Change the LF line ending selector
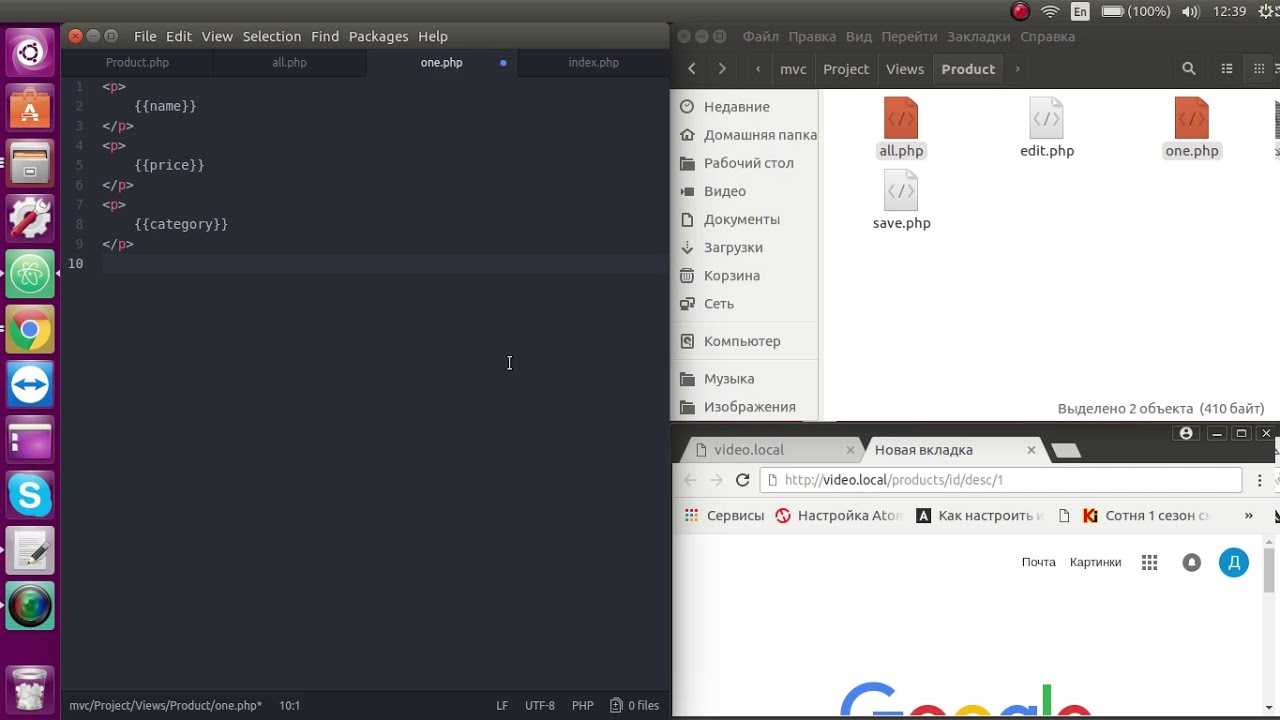1280x720 pixels. click(502, 705)
